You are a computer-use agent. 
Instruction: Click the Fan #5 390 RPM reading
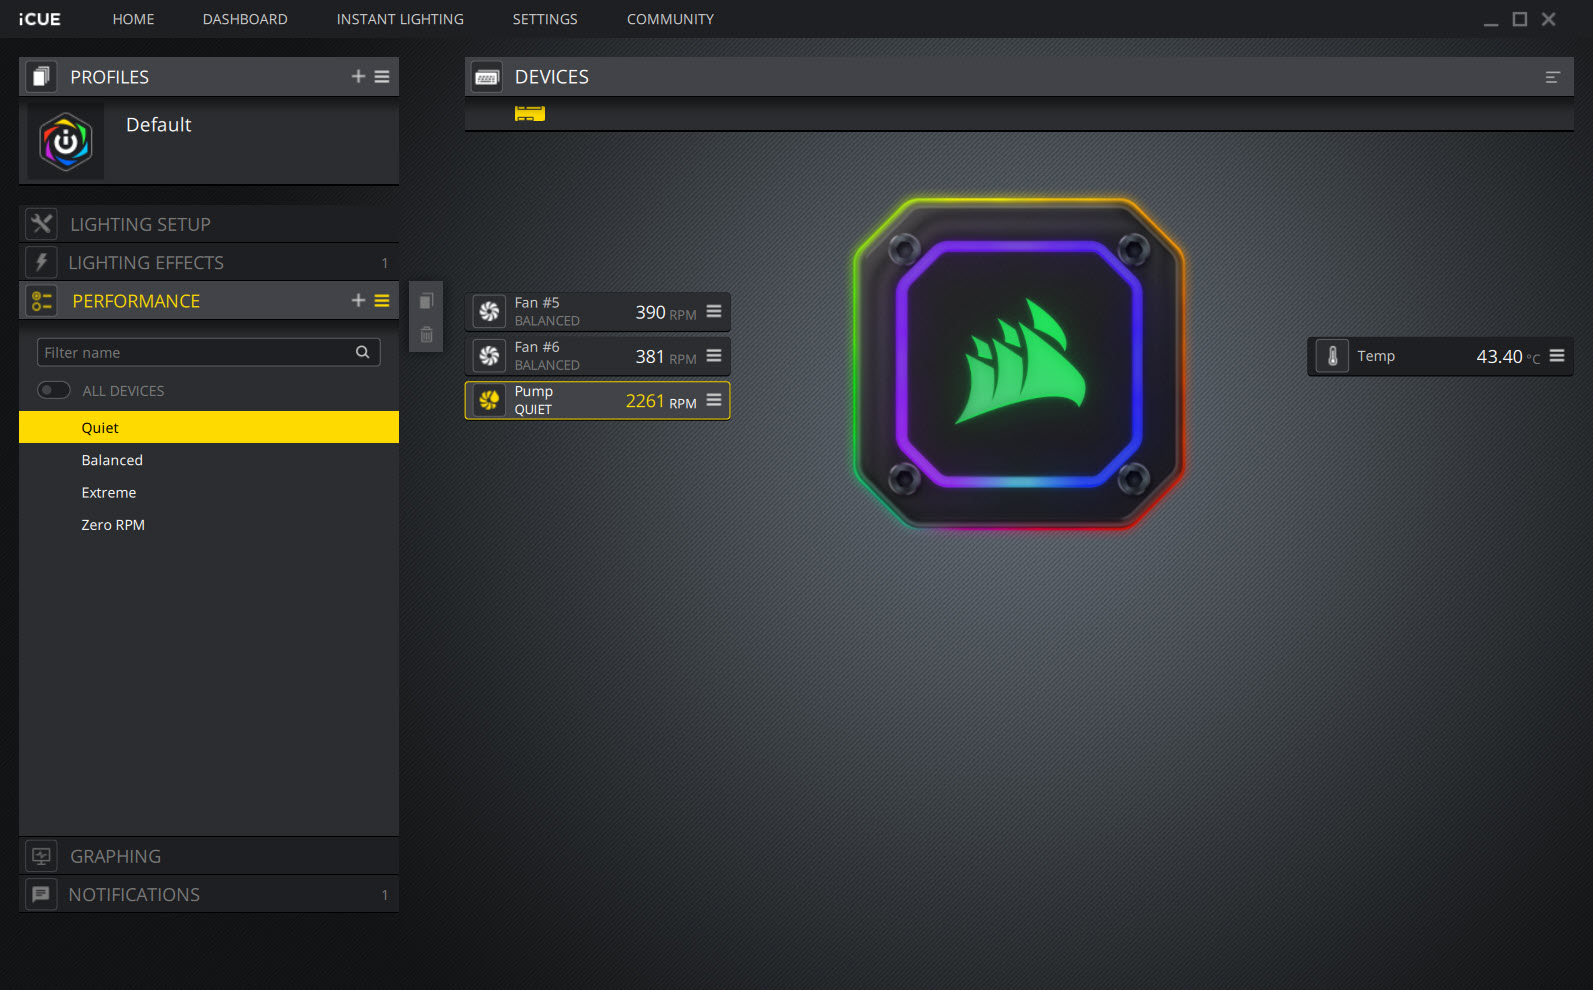pos(666,312)
